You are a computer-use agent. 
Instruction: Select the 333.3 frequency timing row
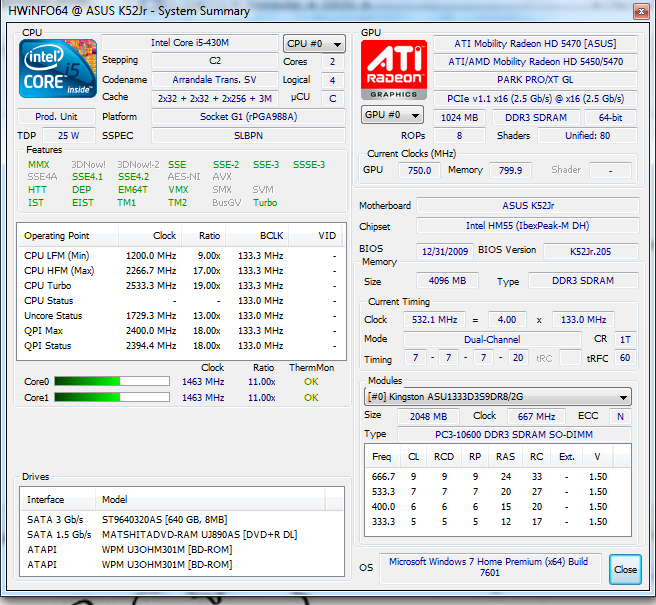tap(497, 522)
